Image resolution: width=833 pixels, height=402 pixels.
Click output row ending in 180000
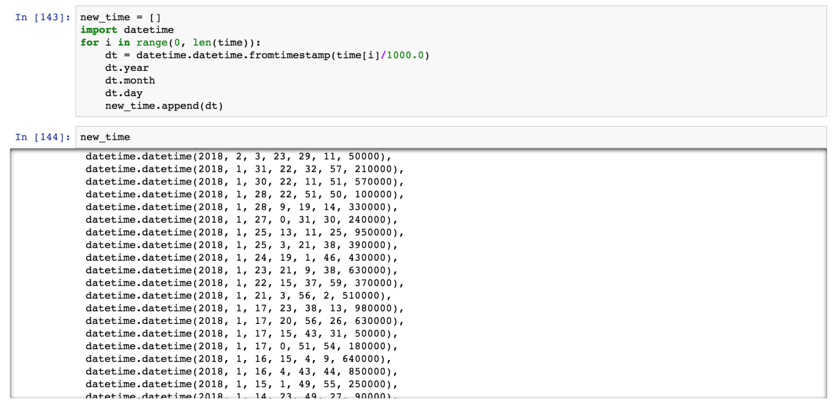(241, 346)
